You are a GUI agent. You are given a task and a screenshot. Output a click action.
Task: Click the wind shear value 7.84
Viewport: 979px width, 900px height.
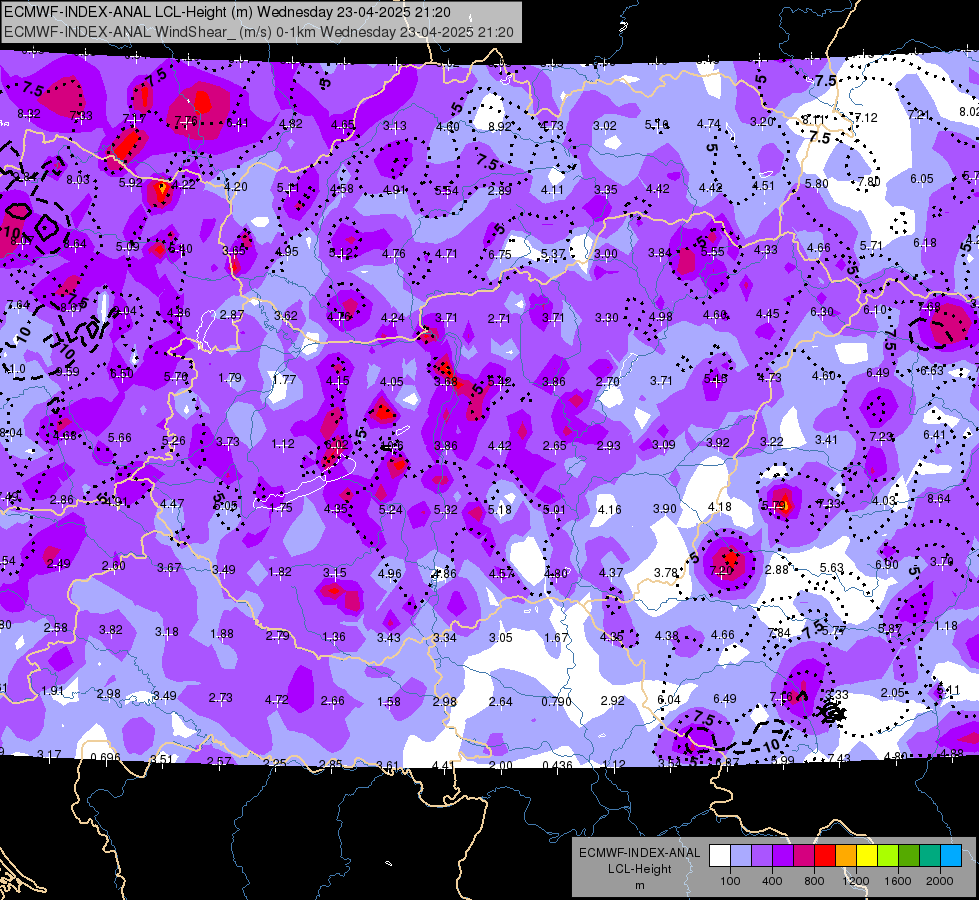coord(779,633)
